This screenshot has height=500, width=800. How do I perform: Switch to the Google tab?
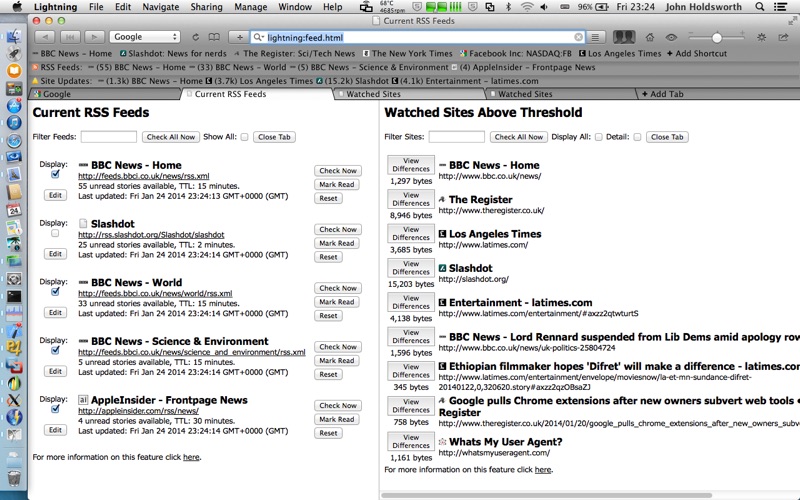click(105, 94)
